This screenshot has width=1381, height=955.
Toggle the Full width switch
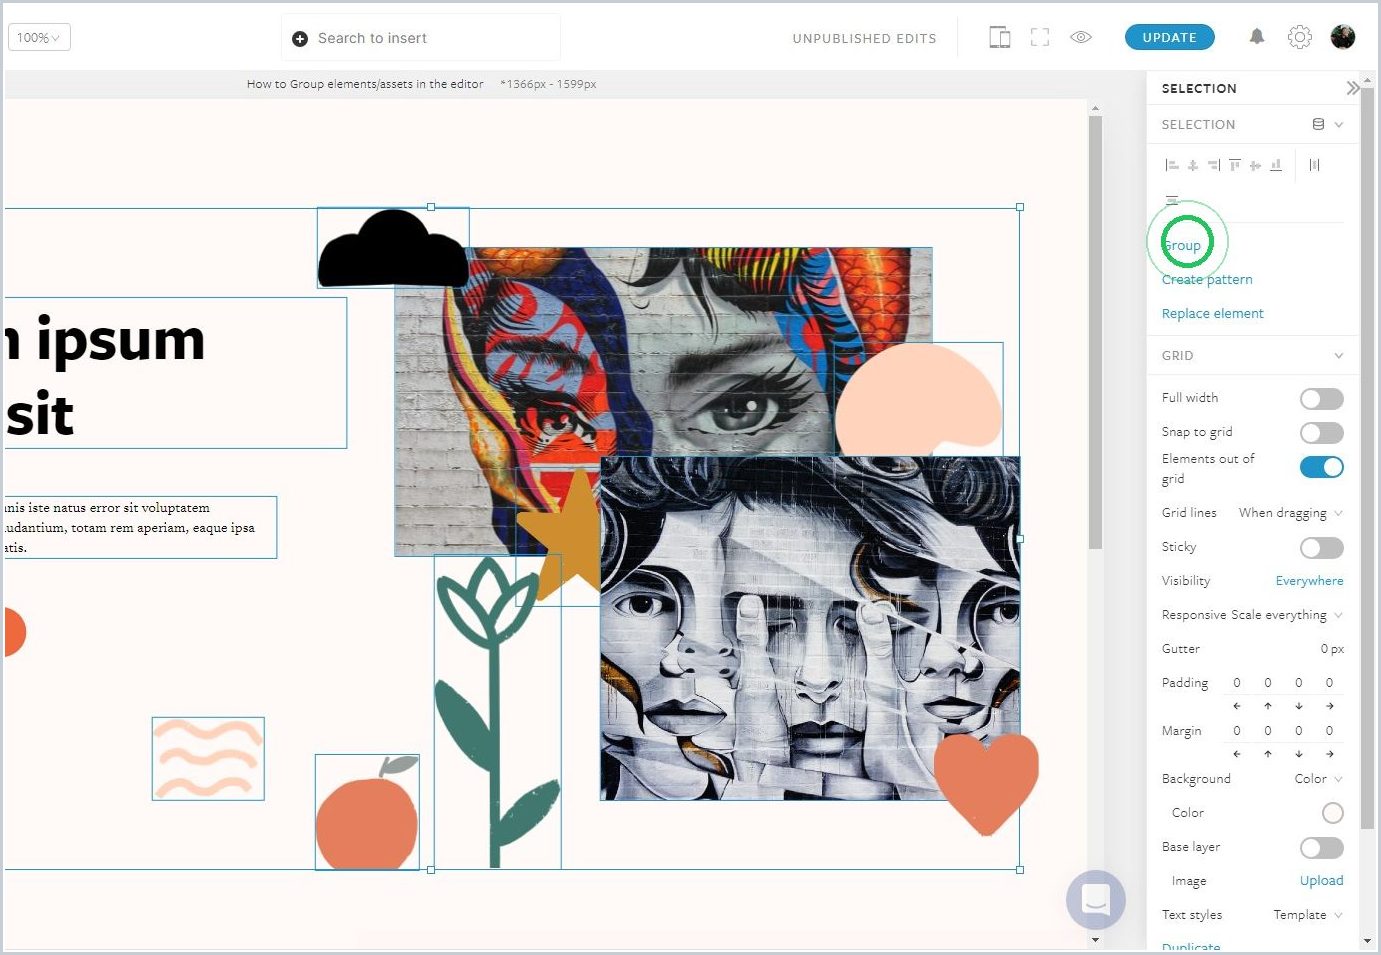click(x=1321, y=399)
